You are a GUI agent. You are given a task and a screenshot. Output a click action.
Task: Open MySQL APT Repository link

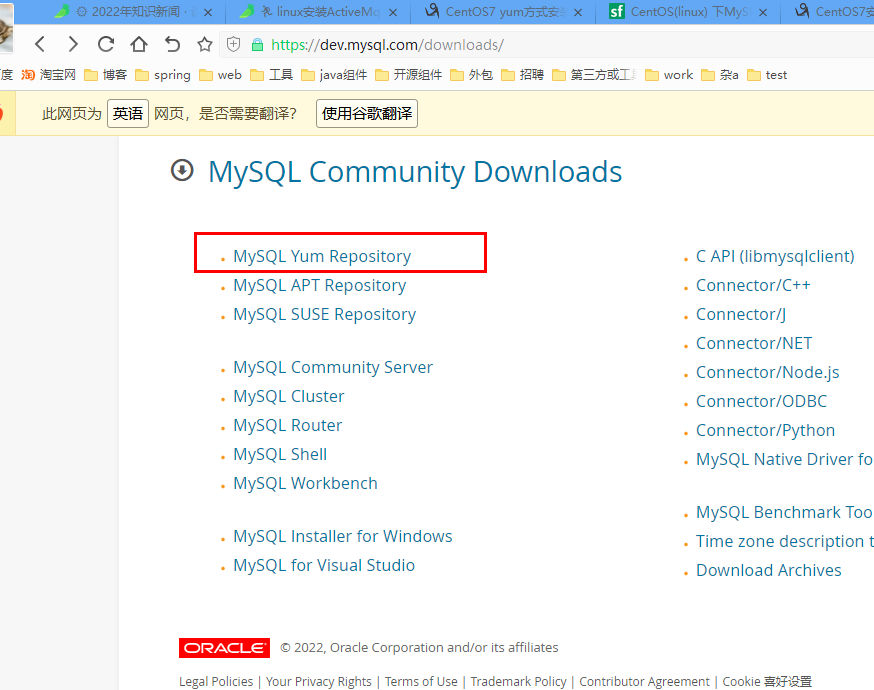pos(319,285)
